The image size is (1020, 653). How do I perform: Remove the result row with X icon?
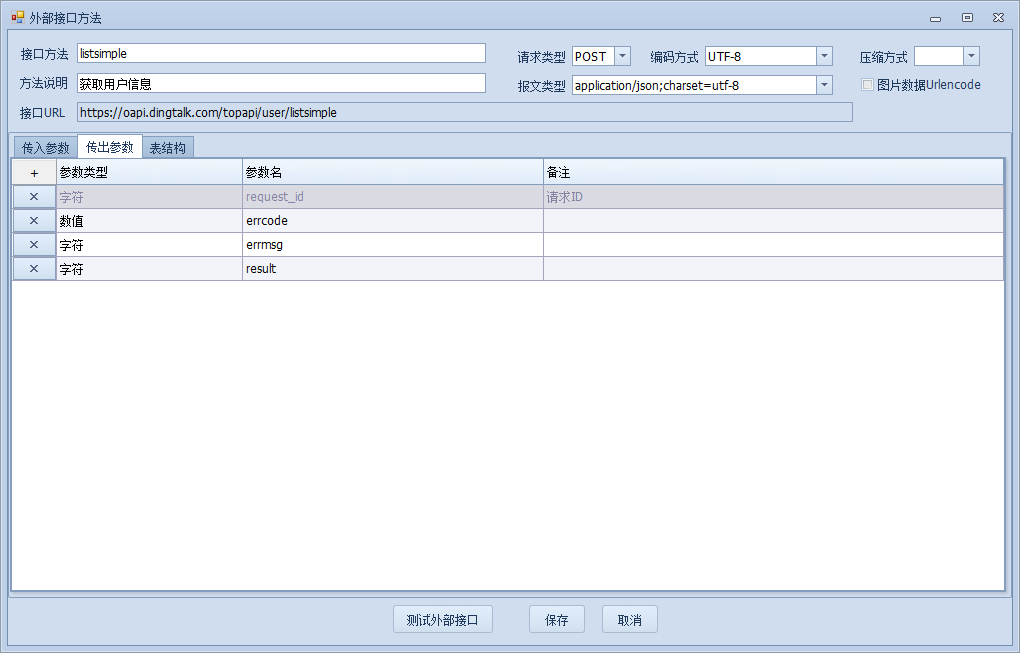pos(34,269)
